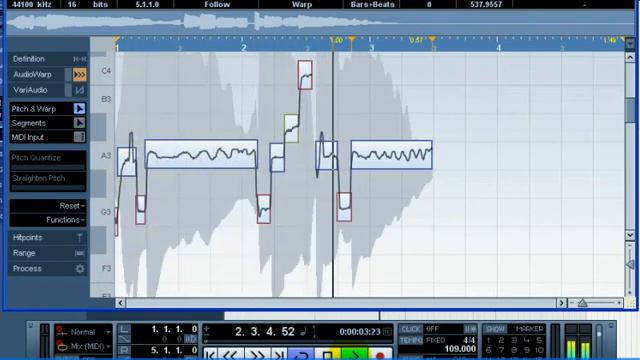Click the Follow field in info line
The height and width of the screenshot is (360, 640).
click(x=217, y=4)
